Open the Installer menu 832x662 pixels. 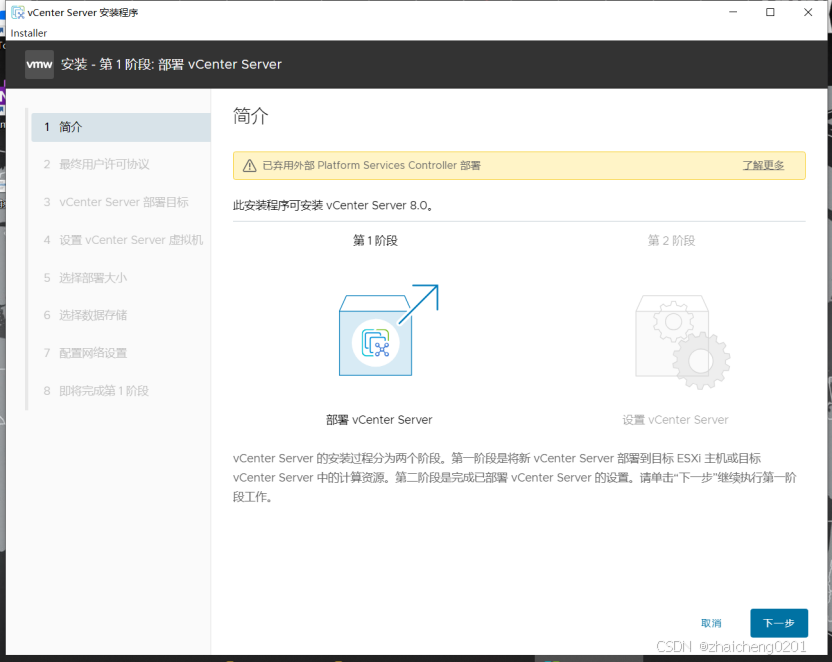pyautogui.click(x=29, y=33)
